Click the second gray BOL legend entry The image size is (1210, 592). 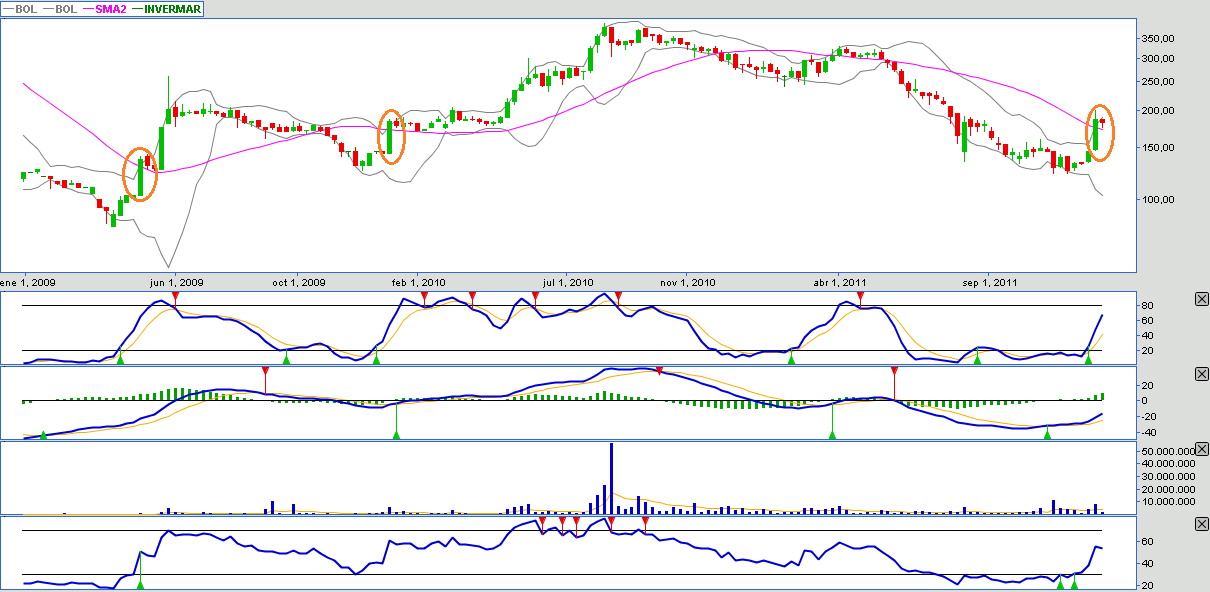[62, 9]
